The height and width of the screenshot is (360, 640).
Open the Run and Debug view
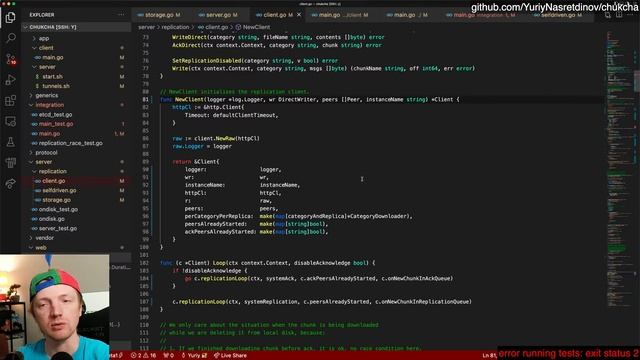11,80
